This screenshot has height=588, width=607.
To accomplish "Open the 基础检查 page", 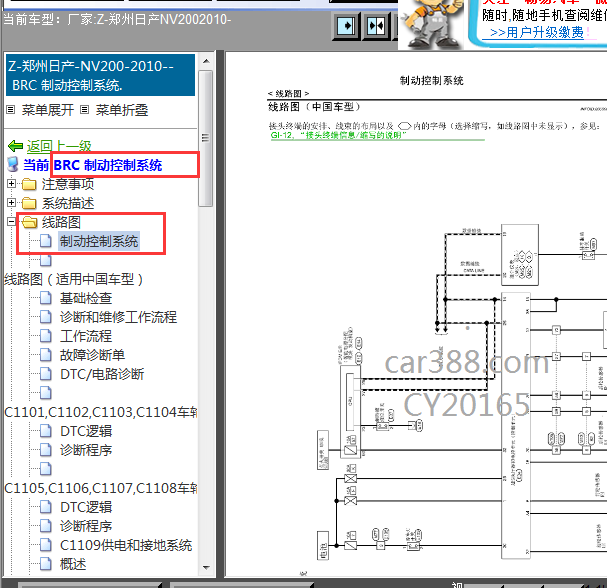I will click(x=86, y=298).
